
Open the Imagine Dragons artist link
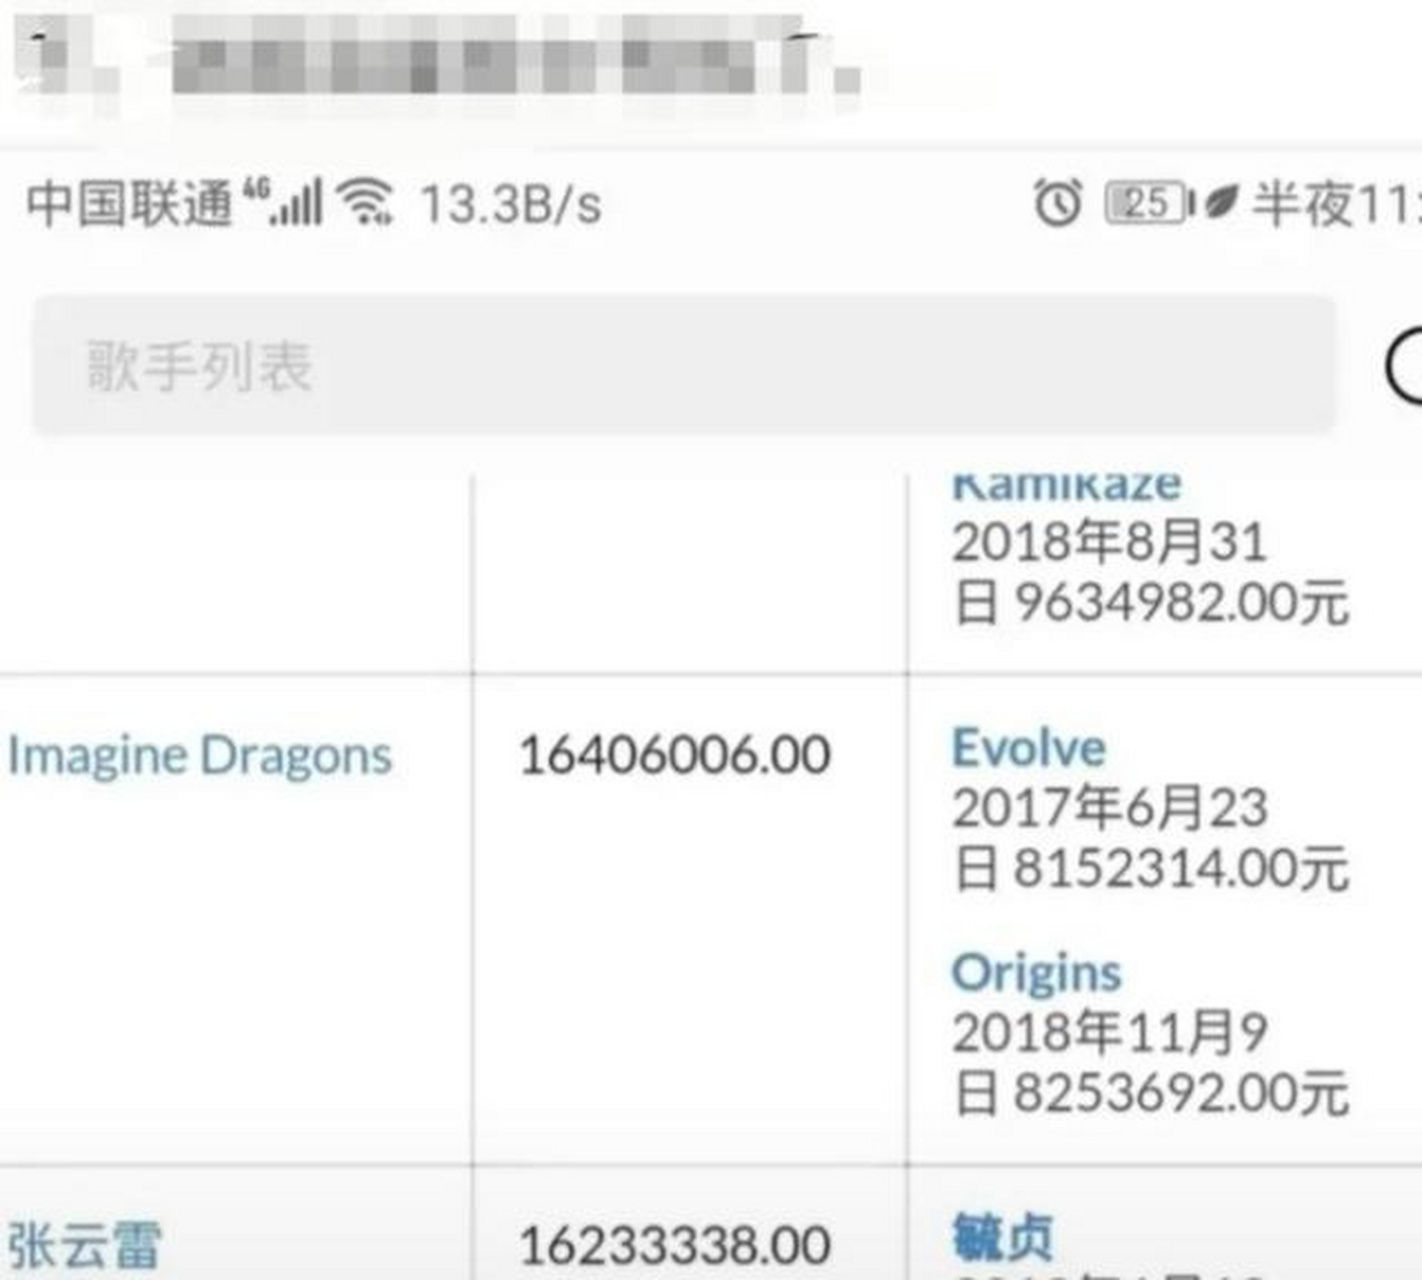coord(198,755)
